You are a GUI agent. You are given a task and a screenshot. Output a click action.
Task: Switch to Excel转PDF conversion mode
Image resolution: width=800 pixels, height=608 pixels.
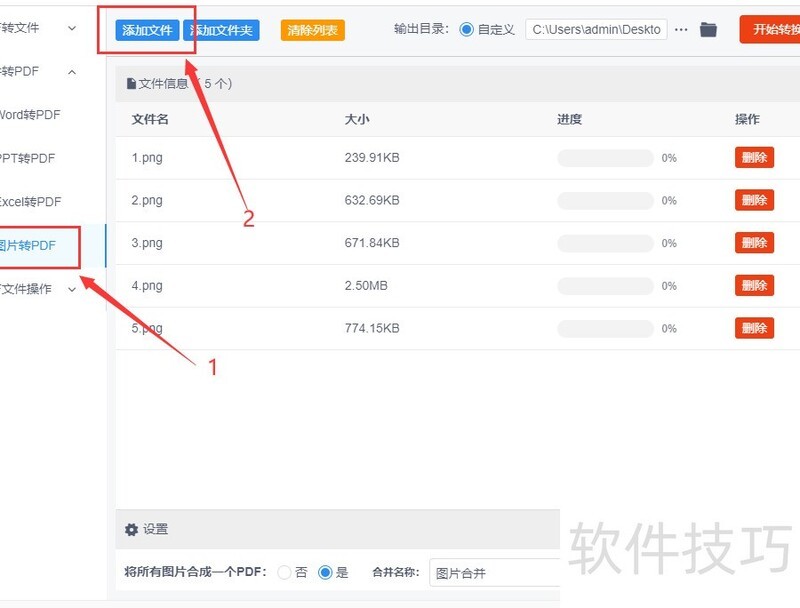pyautogui.click(x=26, y=201)
